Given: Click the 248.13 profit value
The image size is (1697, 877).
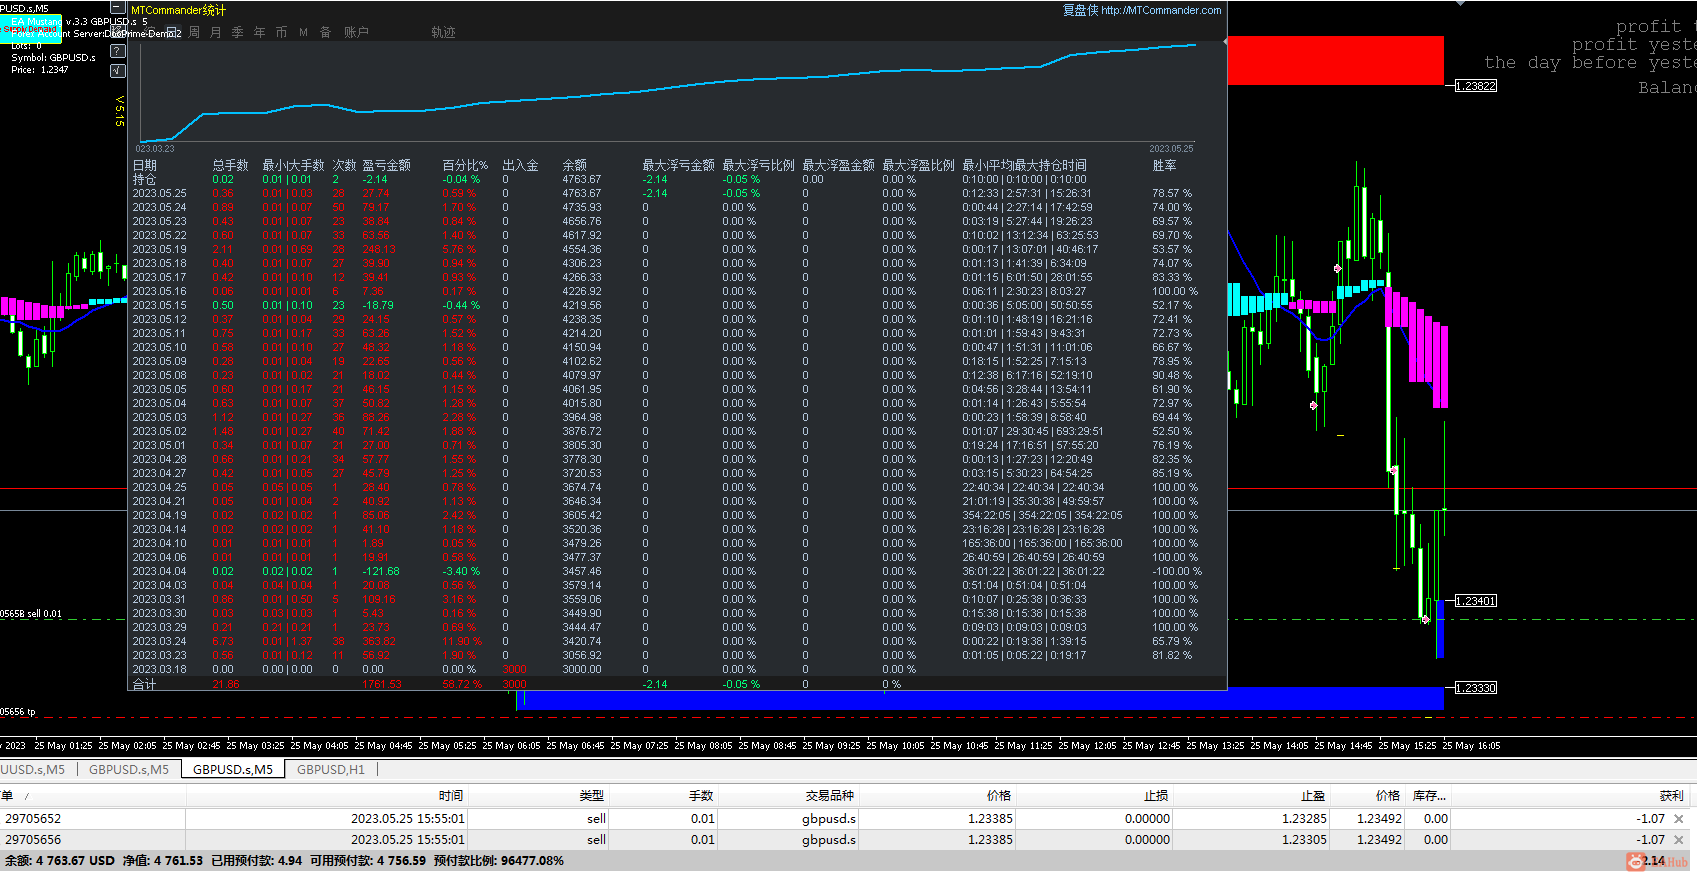Looking at the screenshot, I should click(x=379, y=250).
